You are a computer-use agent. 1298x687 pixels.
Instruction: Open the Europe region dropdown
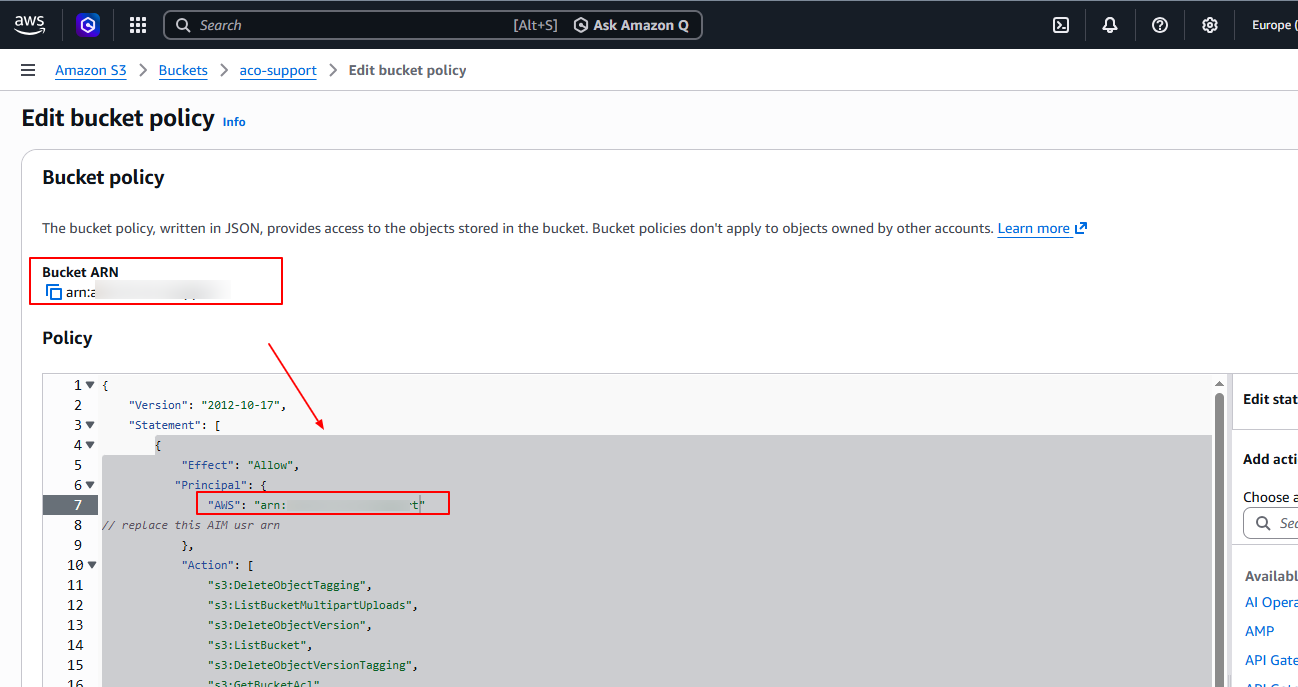(1272, 25)
